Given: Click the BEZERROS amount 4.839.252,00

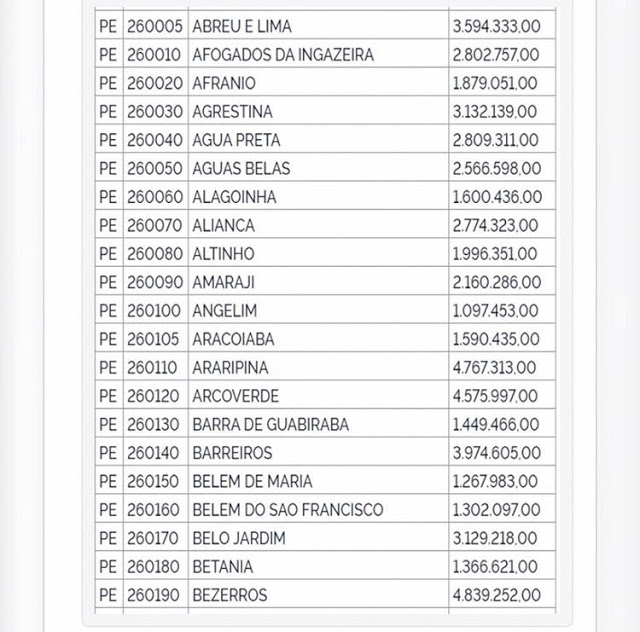Looking at the screenshot, I should click(495, 595).
